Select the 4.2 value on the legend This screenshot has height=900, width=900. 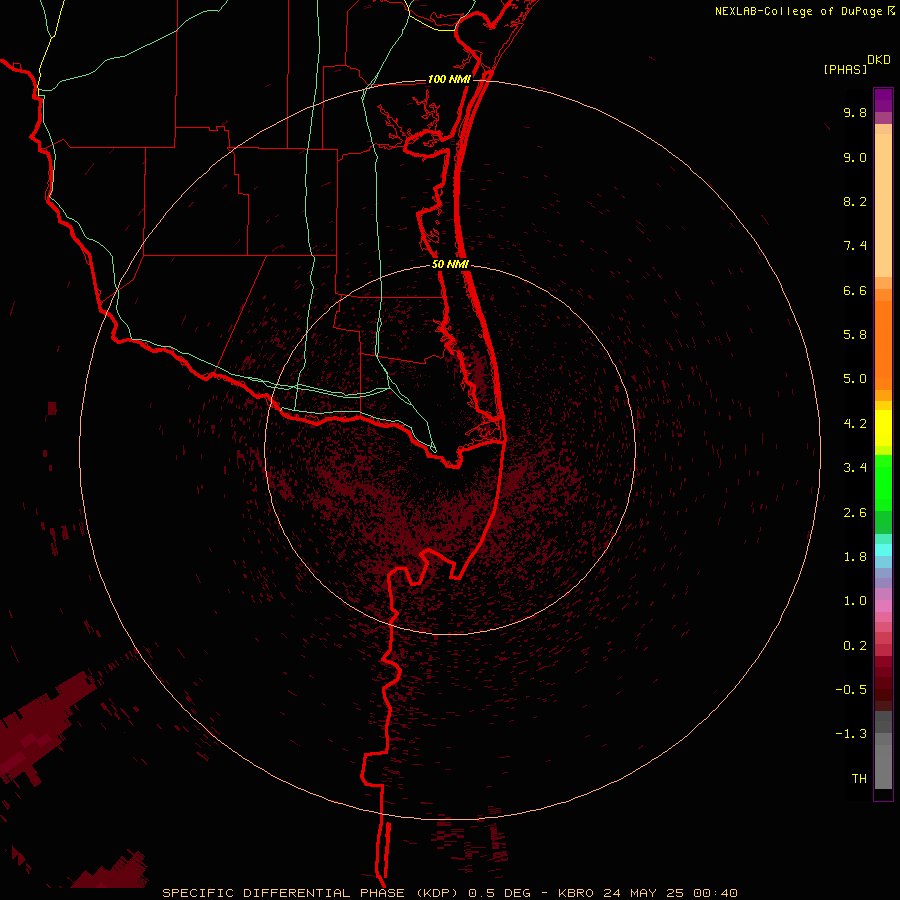[855, 424]
